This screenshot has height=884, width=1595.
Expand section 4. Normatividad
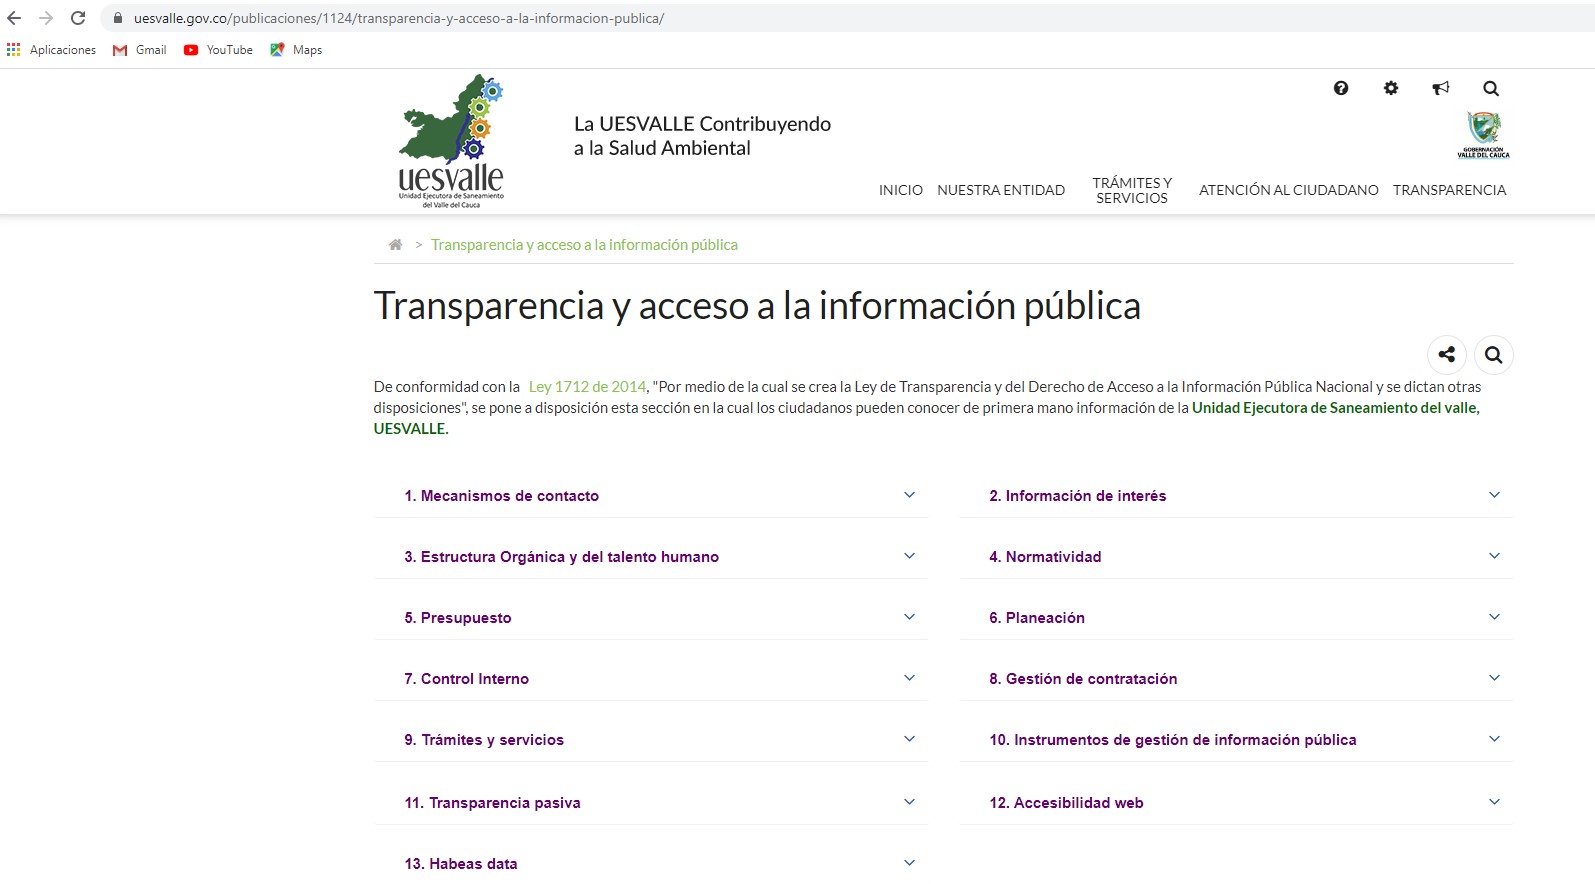tap(1236, 556)
